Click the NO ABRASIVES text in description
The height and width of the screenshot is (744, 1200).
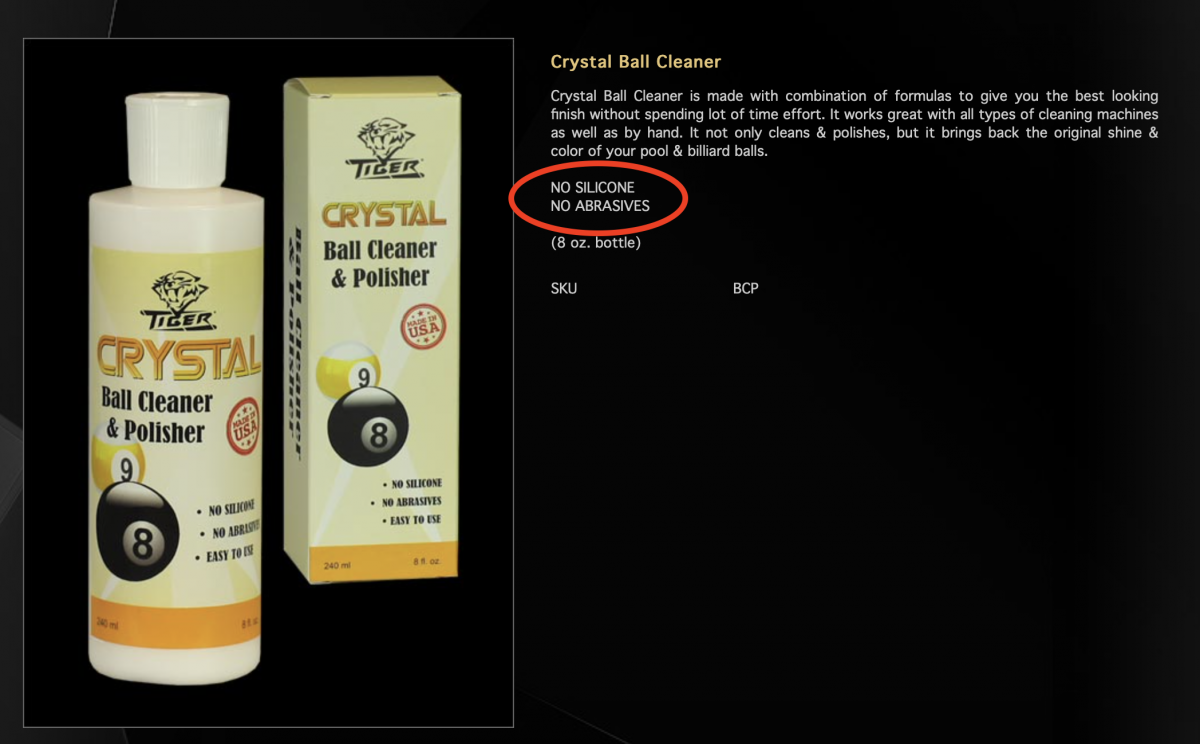pyautogui.click(x=600, y=206)
